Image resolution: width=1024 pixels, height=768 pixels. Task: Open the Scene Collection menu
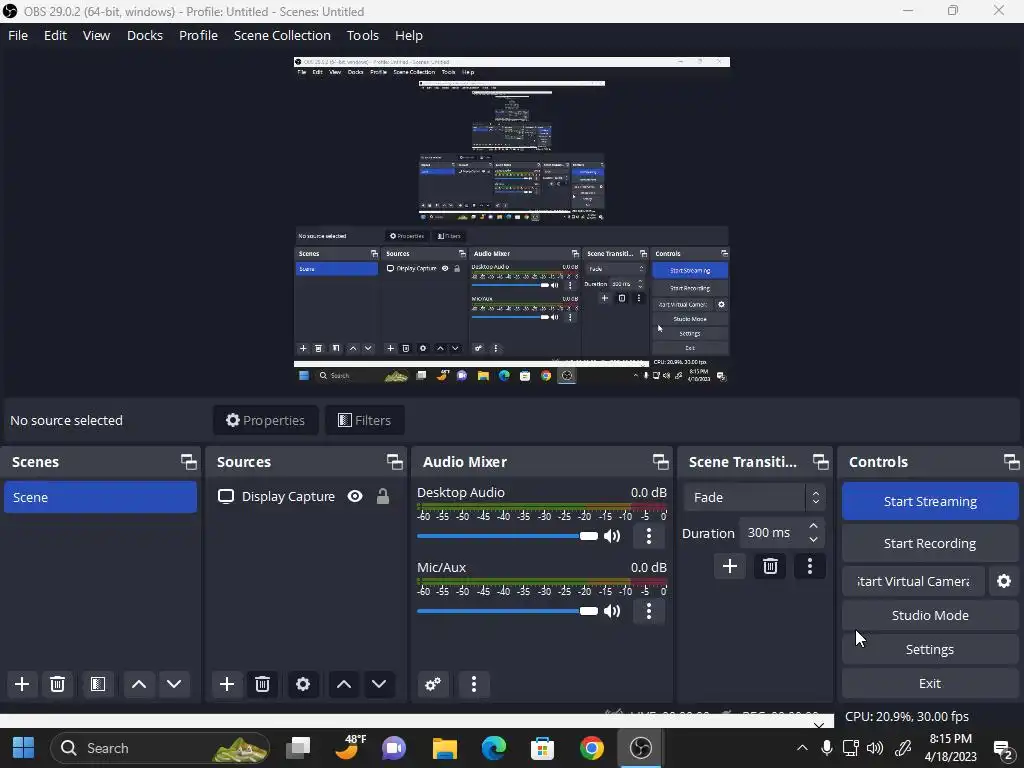282,35
